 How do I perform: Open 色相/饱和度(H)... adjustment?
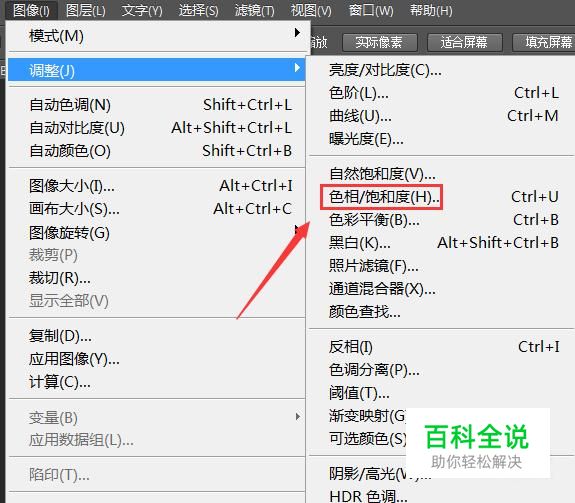pyautogui.click(x=442, y=197)
